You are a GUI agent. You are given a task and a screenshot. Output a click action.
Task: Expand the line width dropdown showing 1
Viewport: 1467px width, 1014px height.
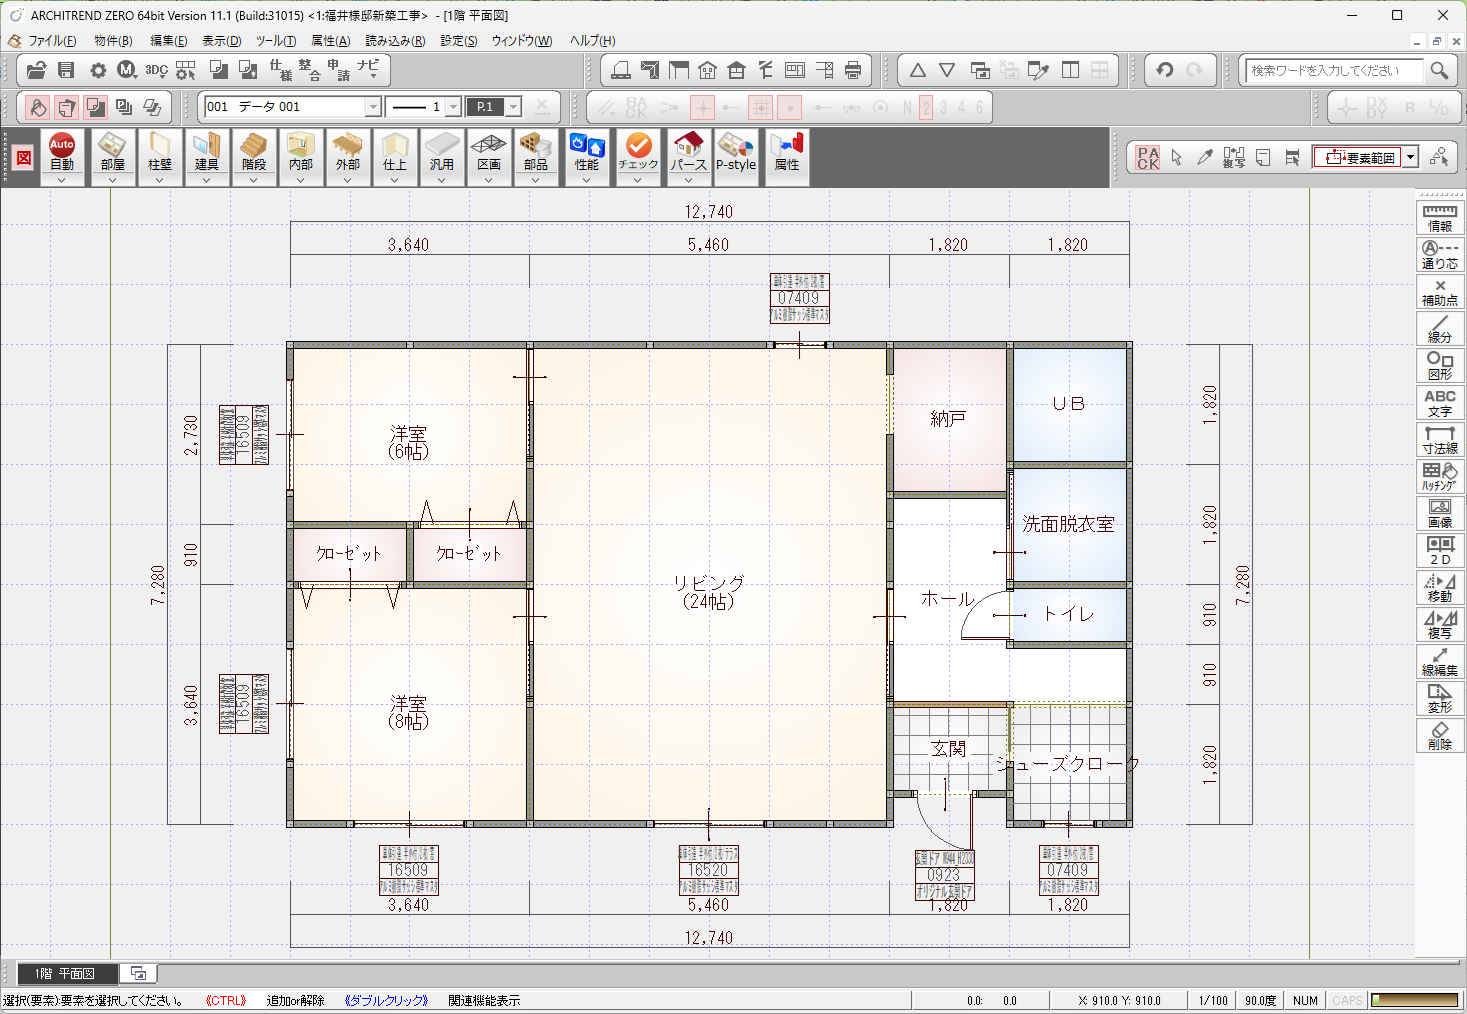[453, 107]
